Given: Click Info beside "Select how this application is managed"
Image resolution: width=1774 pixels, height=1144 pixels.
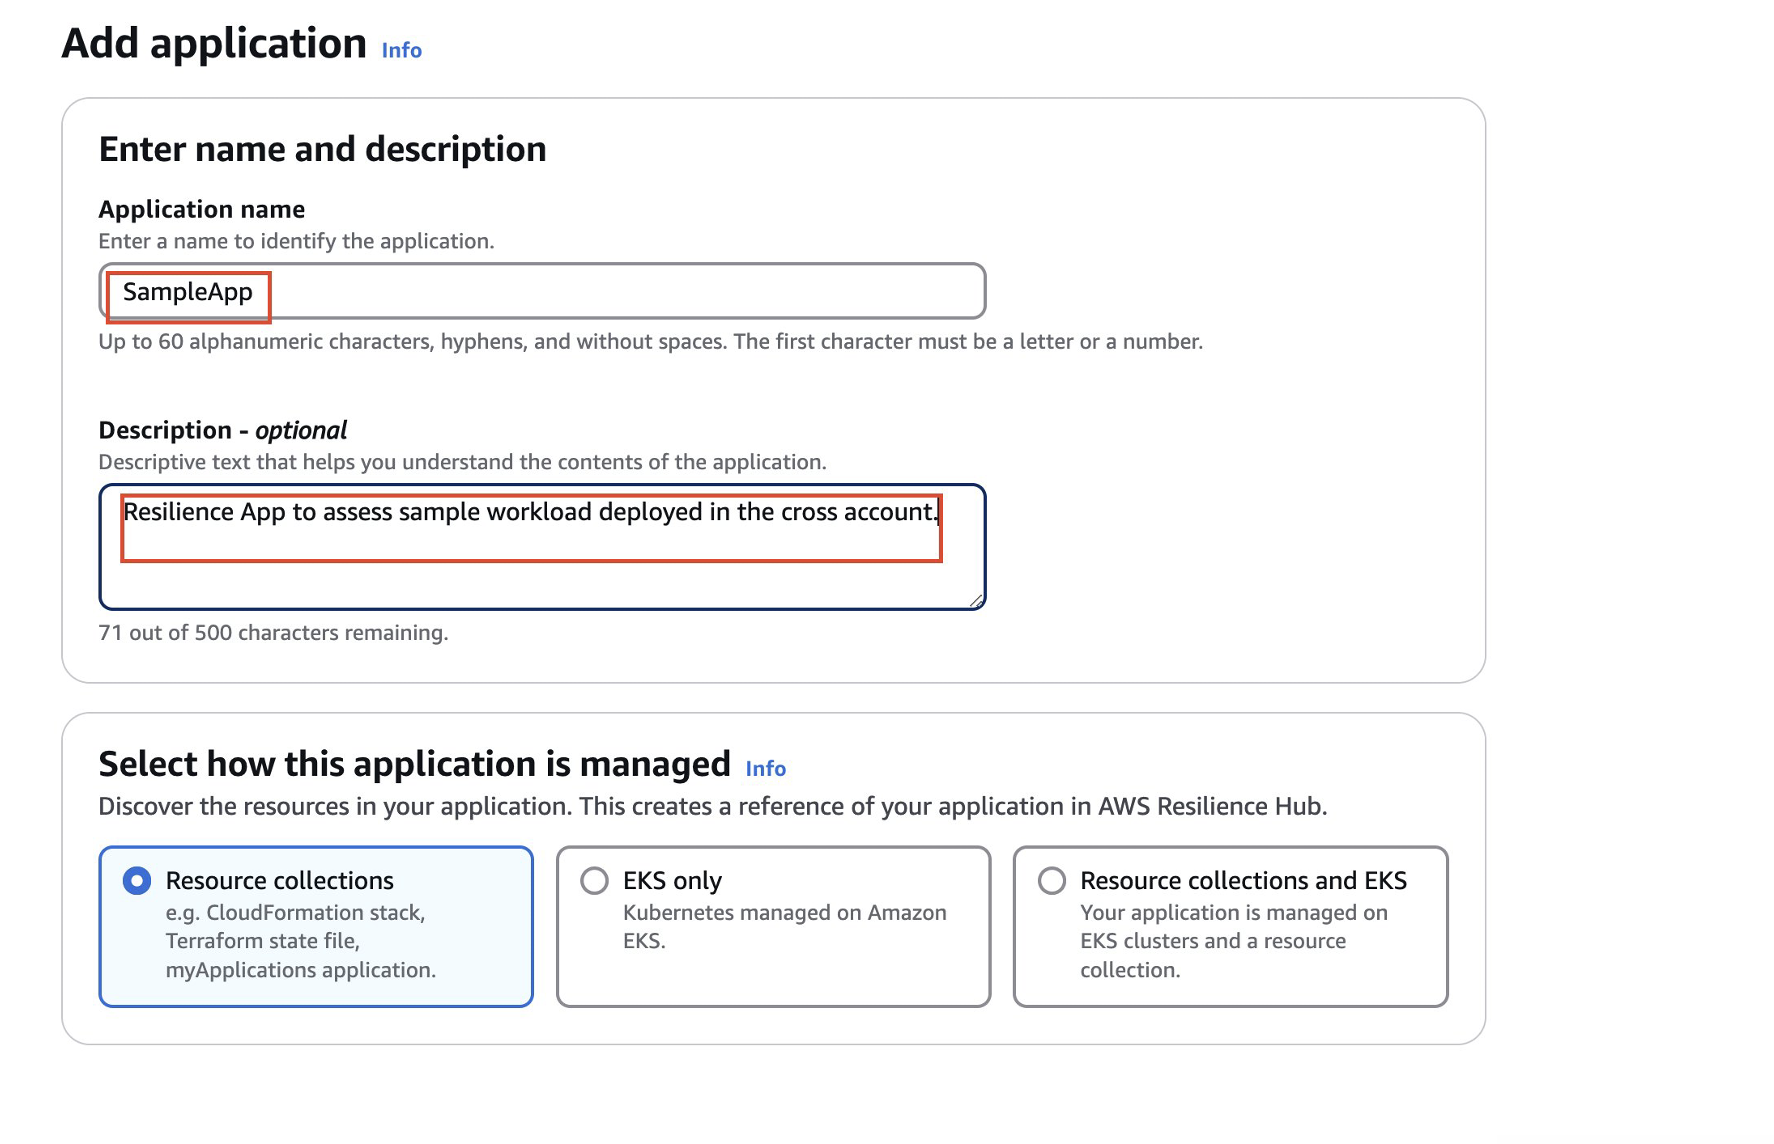Looking at the screenshot, I should 766,768.
